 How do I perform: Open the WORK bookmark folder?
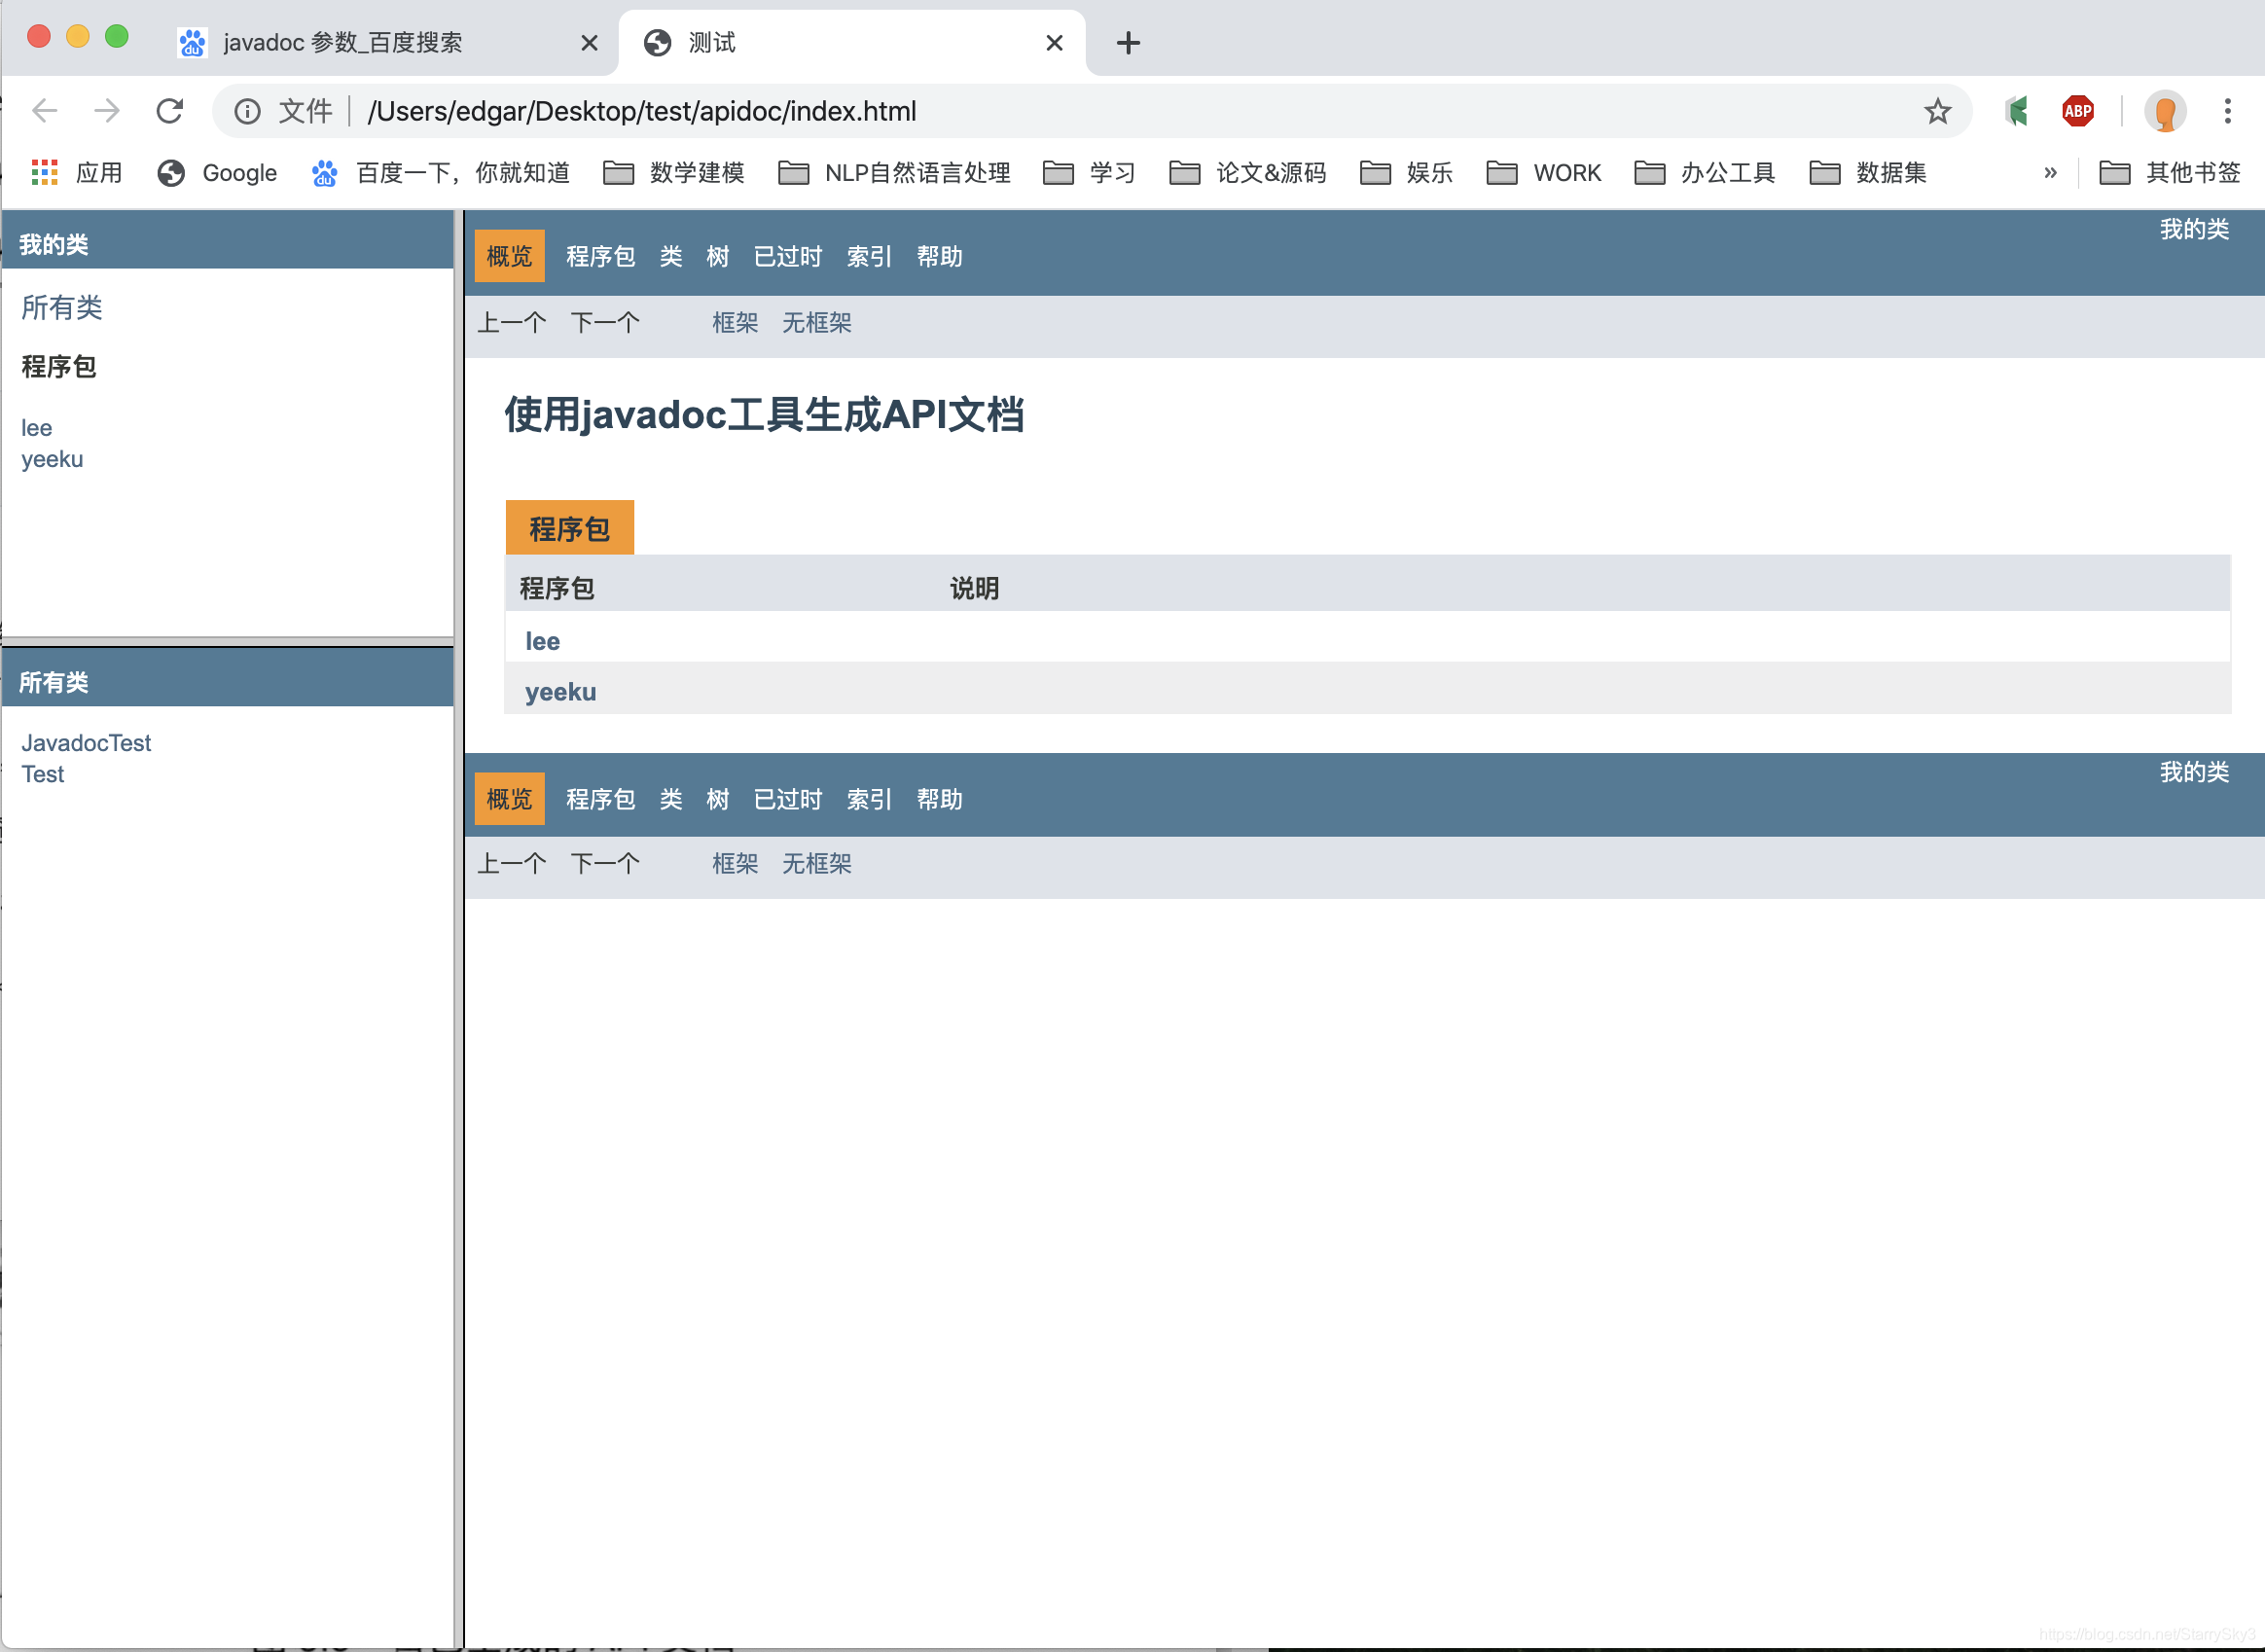[1544, 173]
